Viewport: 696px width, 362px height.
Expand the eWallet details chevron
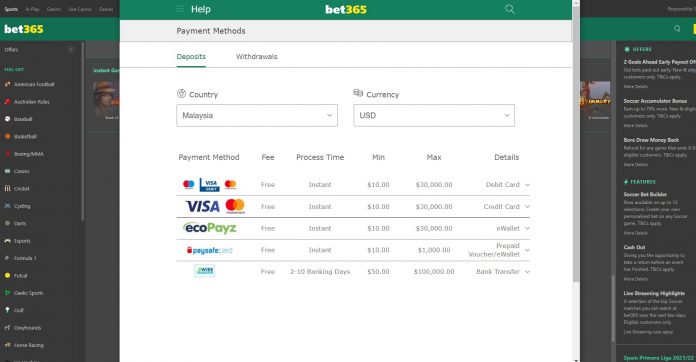point(527,228)
